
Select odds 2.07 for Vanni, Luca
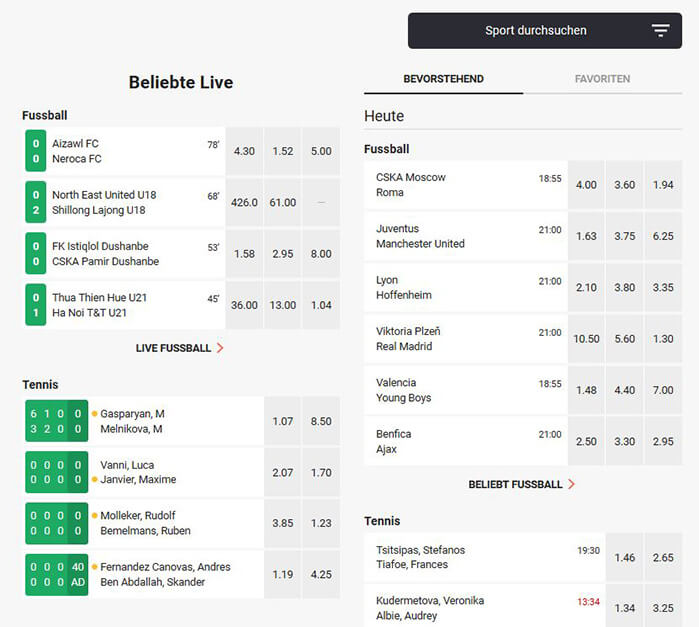(x=283, y=472)
